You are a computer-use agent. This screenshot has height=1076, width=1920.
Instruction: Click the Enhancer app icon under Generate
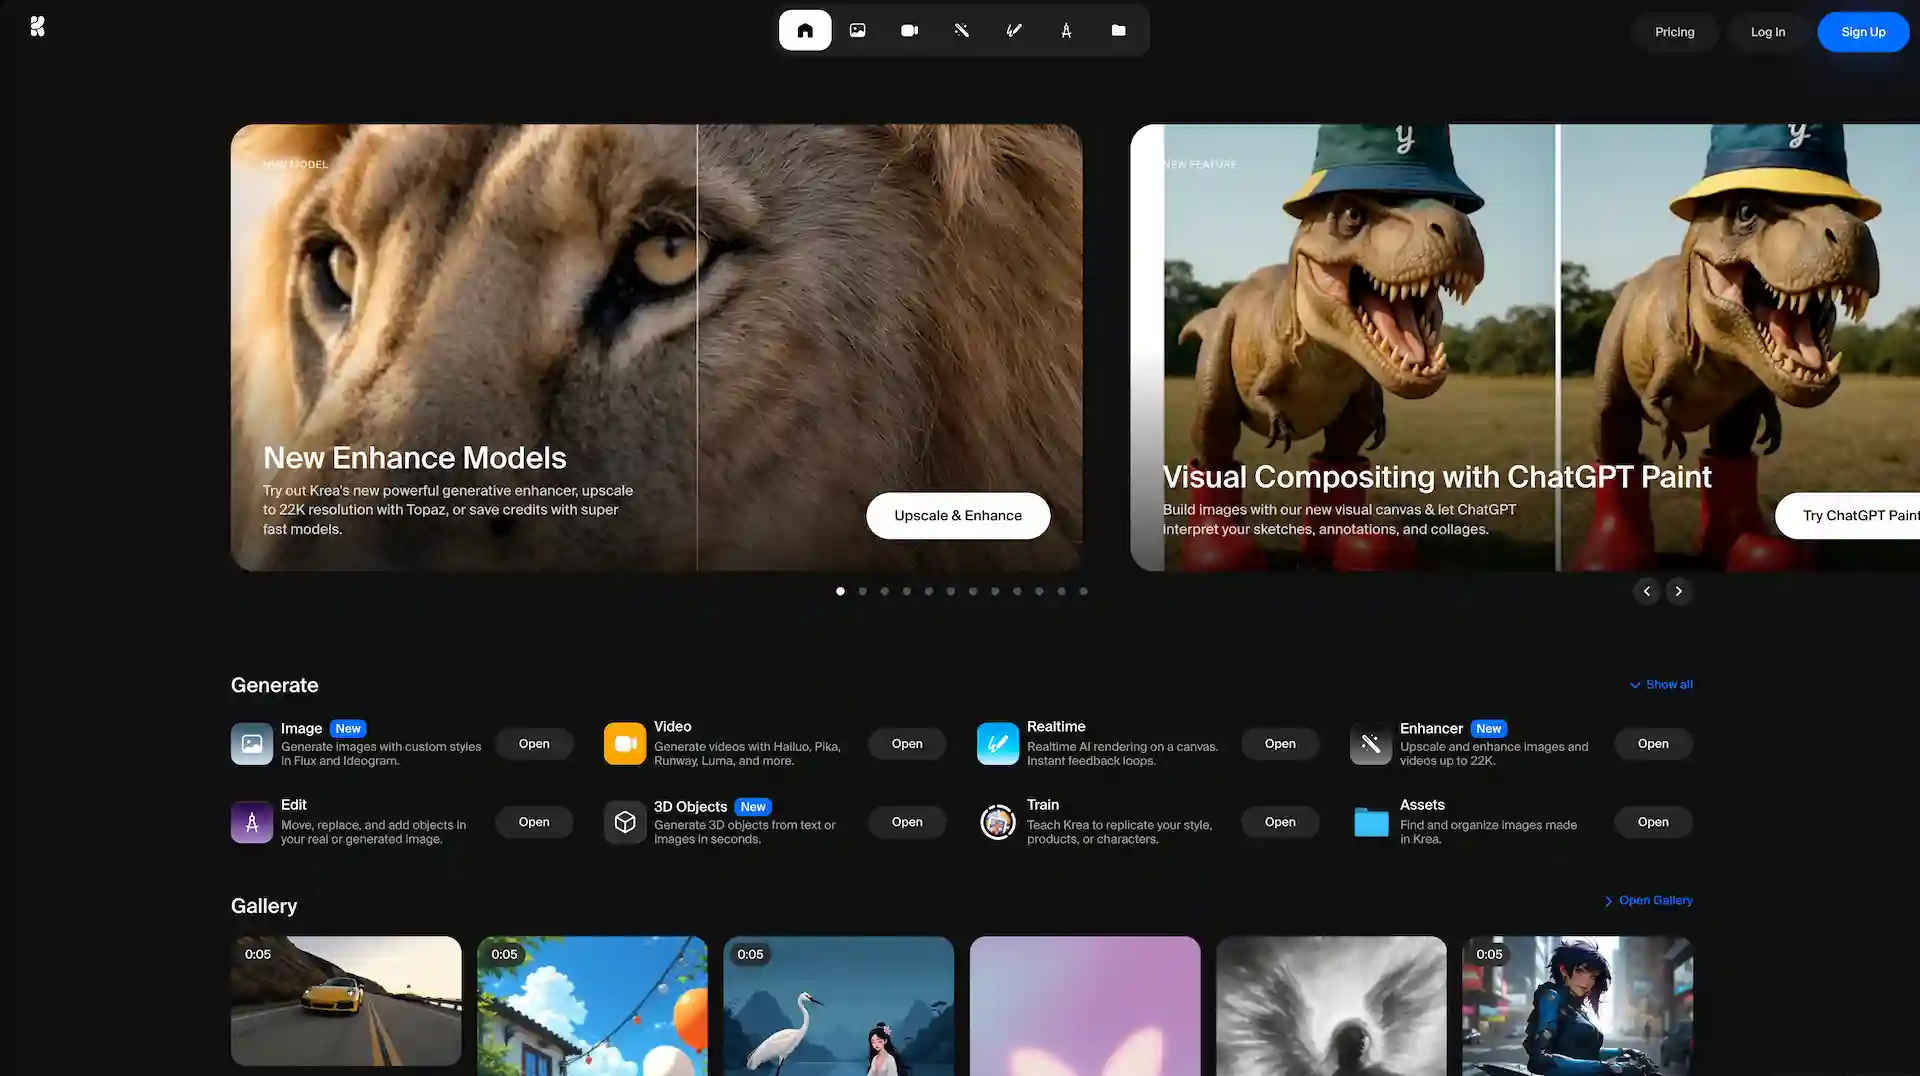coord(1371,744)
